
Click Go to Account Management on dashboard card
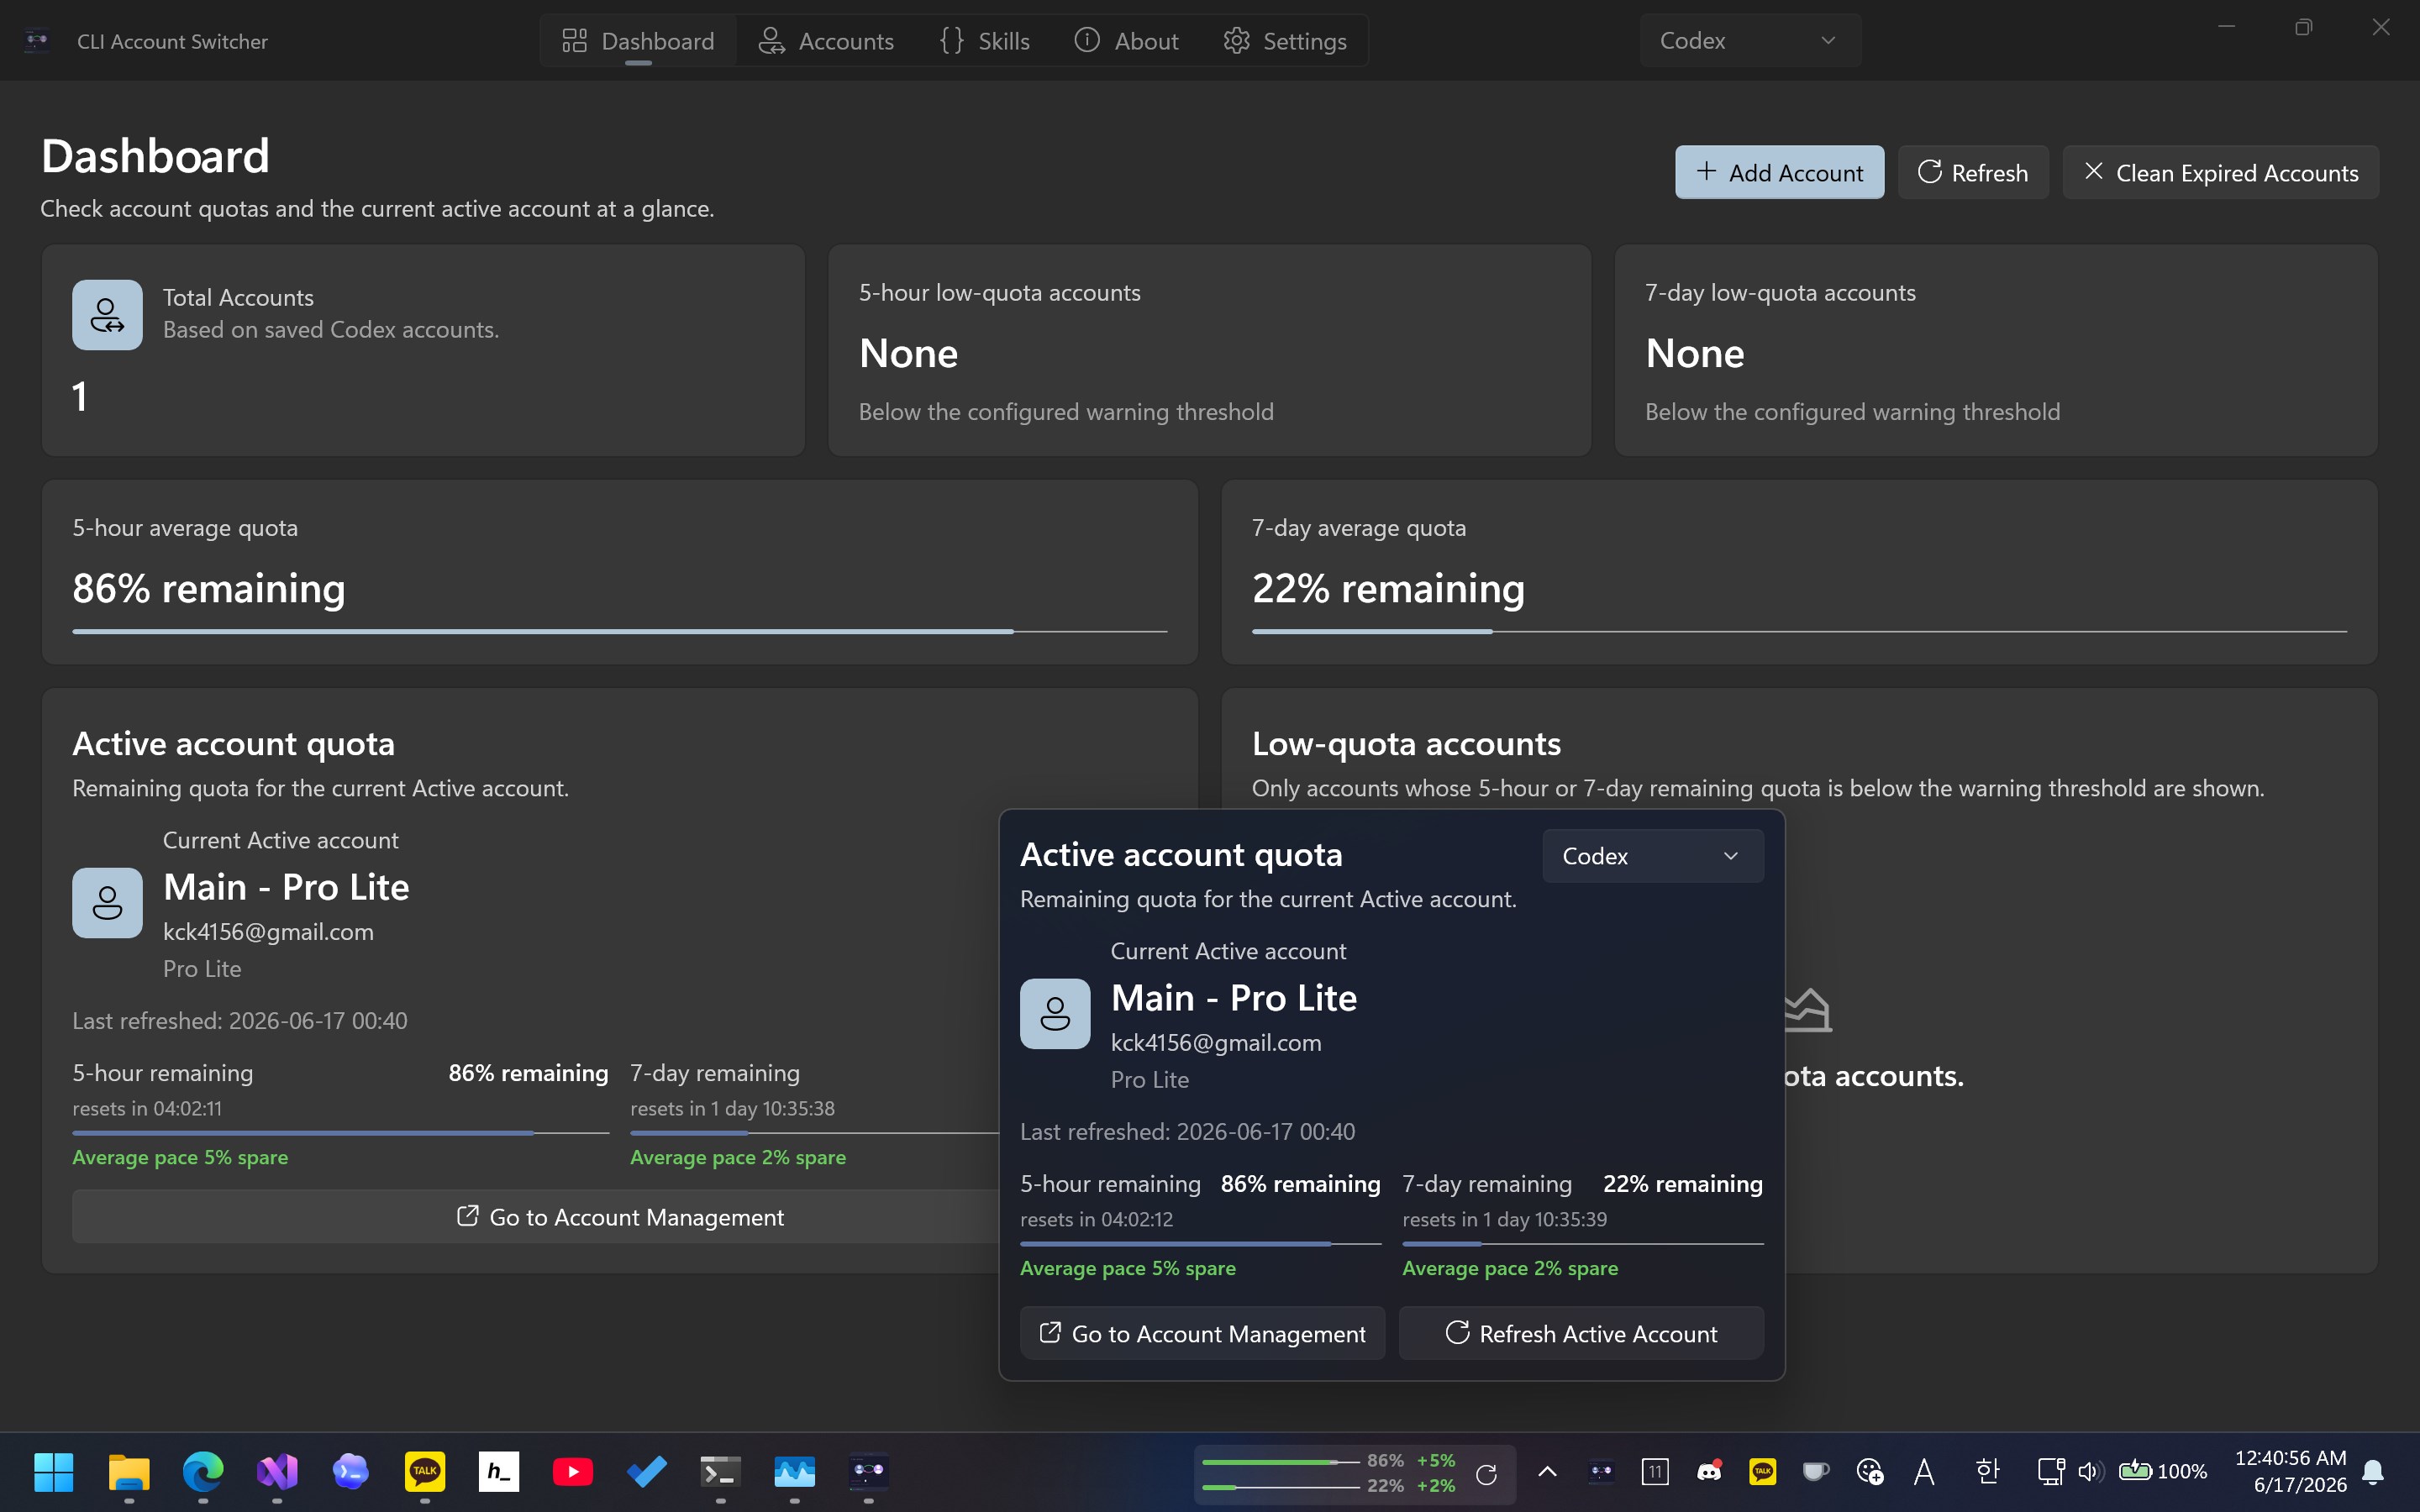(x=620, y=1216)
